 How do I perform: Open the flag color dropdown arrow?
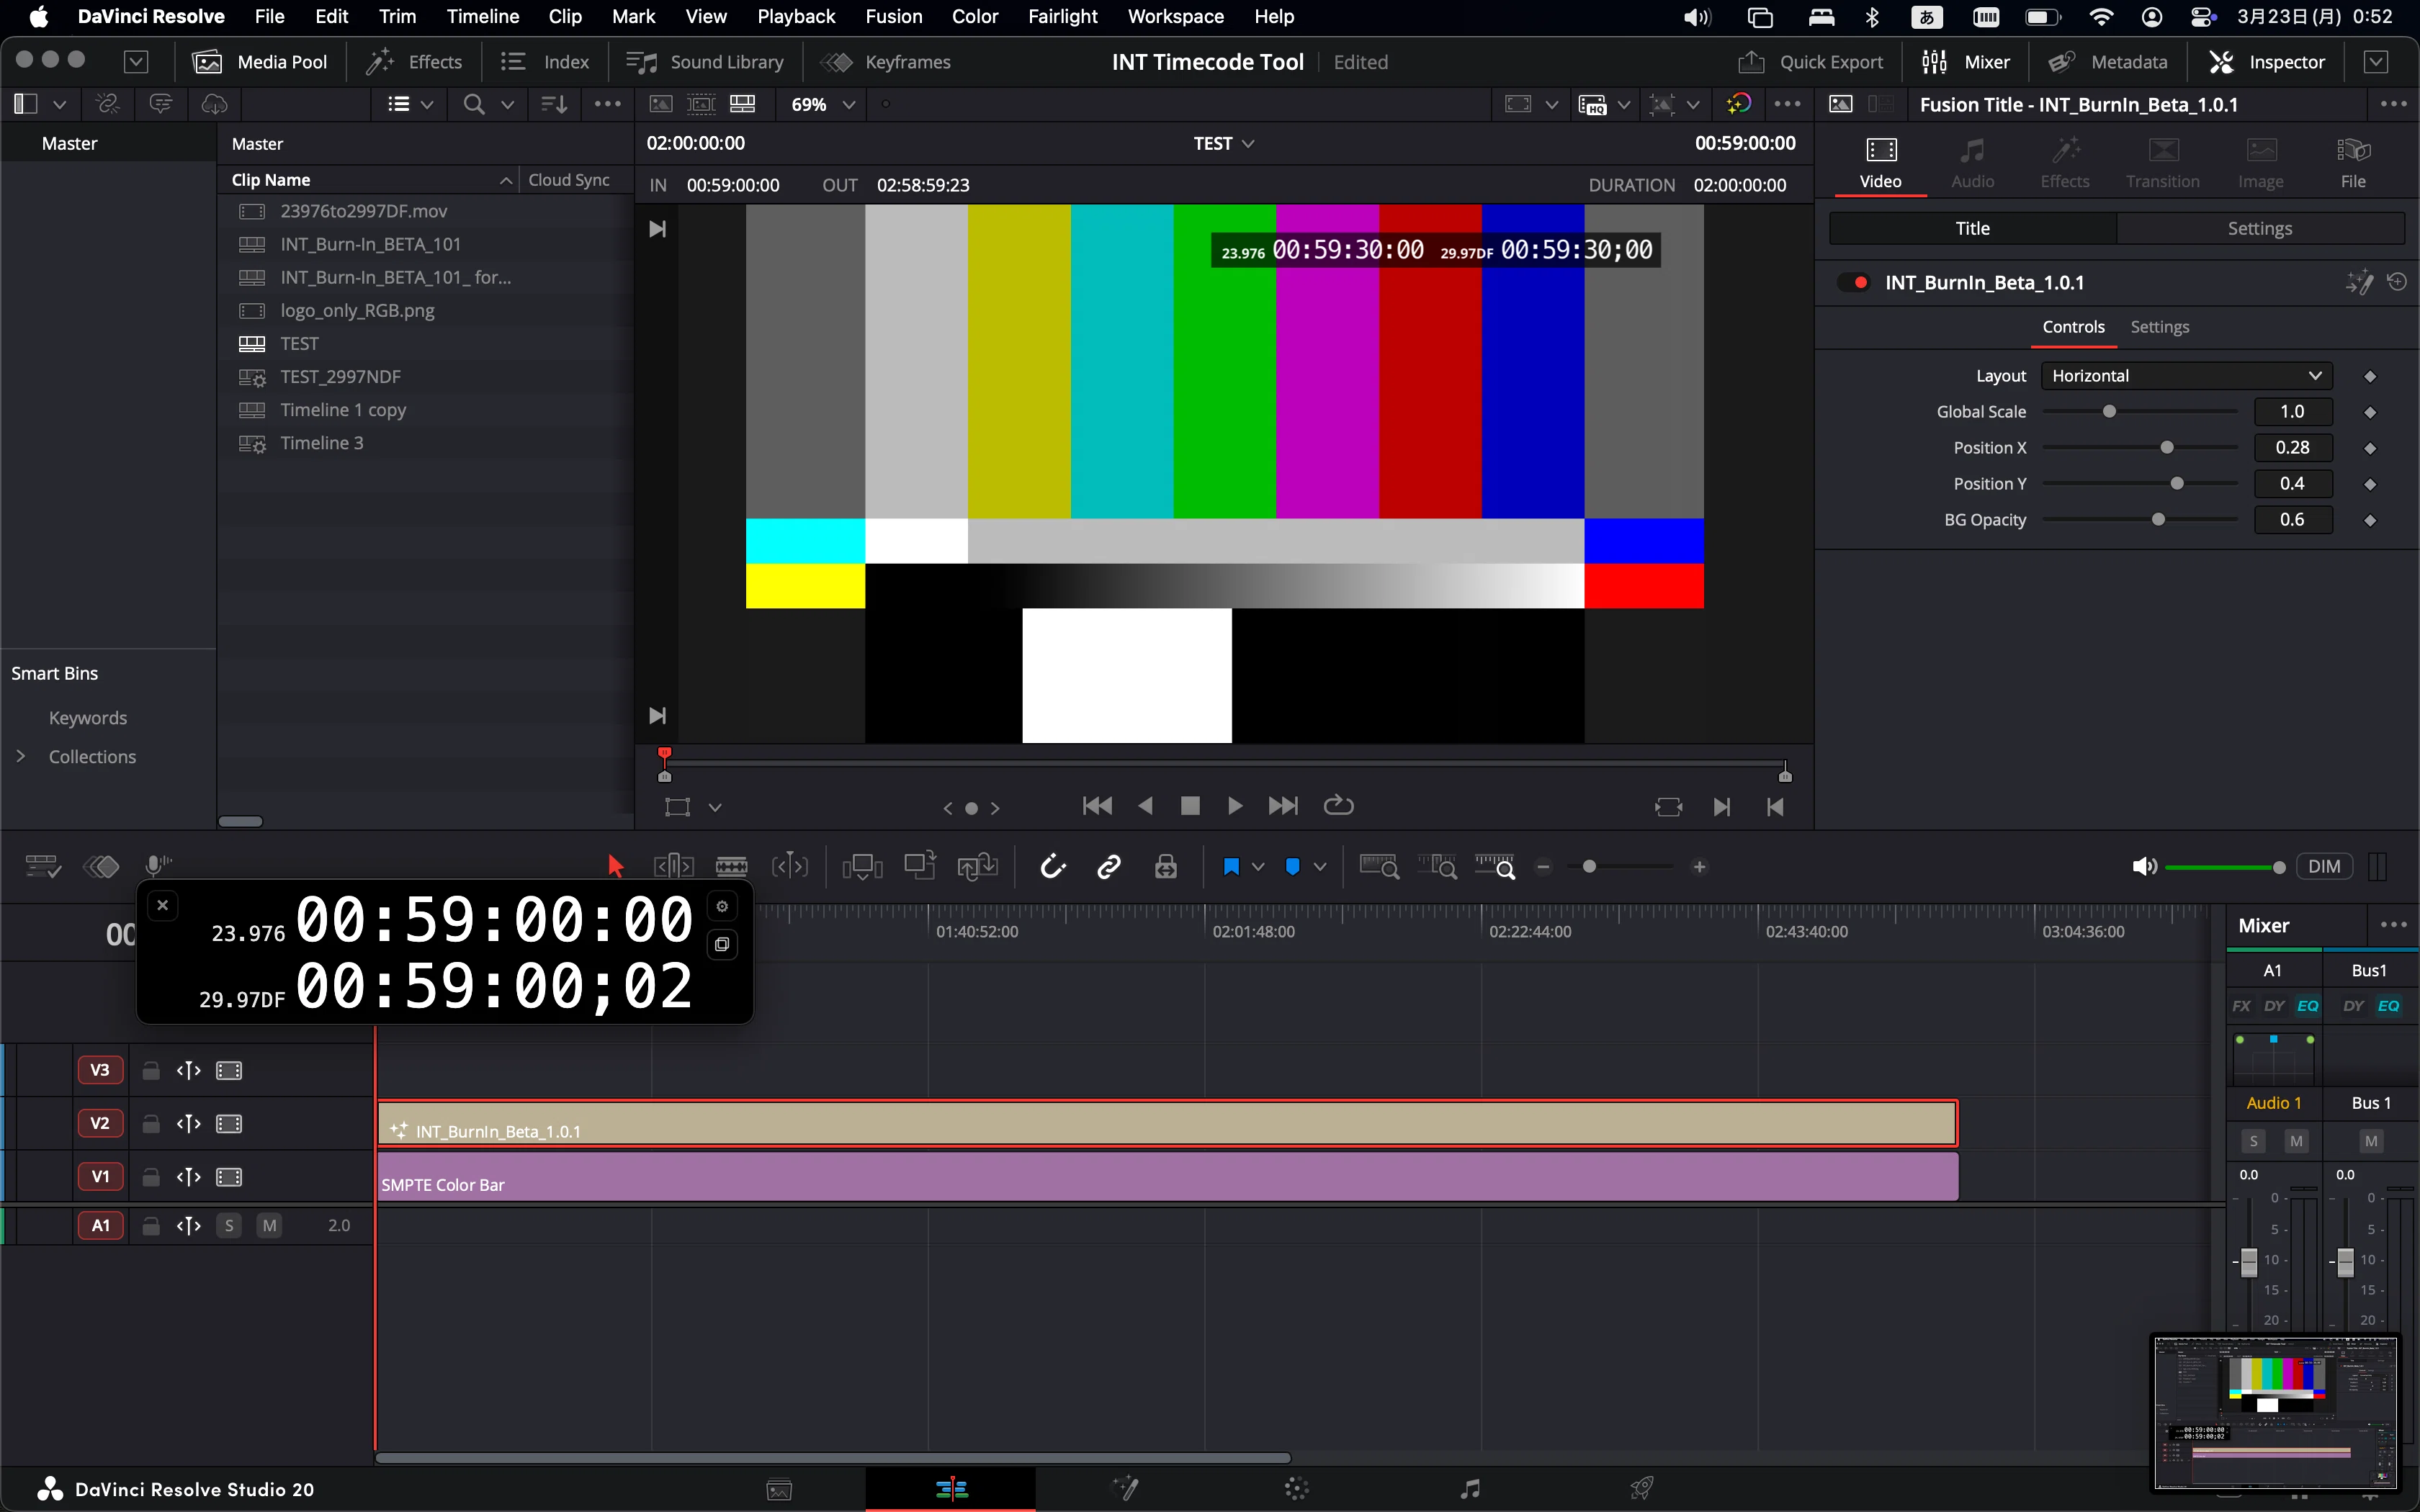(x=1258, y=867)
